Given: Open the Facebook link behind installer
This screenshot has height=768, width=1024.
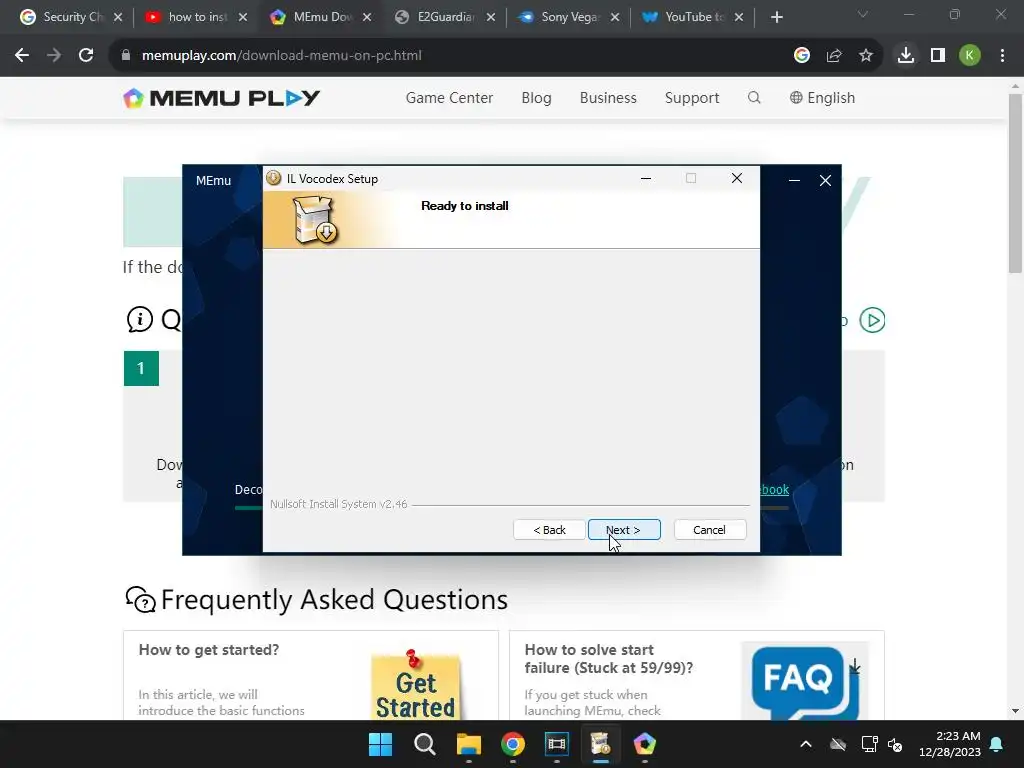Looking at the screenshot, I should click(775, 490).
